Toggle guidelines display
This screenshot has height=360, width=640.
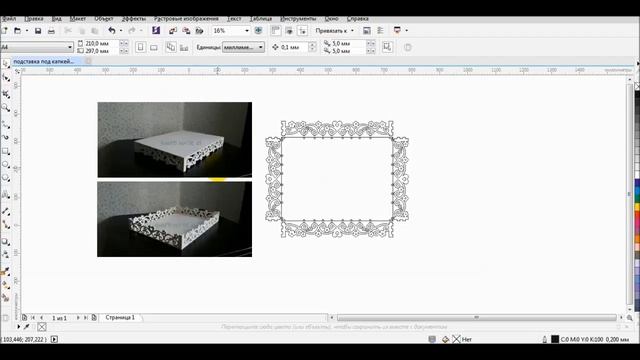(x=302, y=31)
